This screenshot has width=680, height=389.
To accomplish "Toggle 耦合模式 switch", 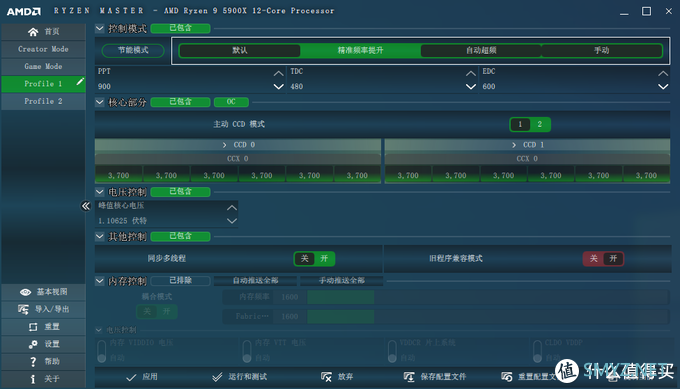I will coord(157,312).
